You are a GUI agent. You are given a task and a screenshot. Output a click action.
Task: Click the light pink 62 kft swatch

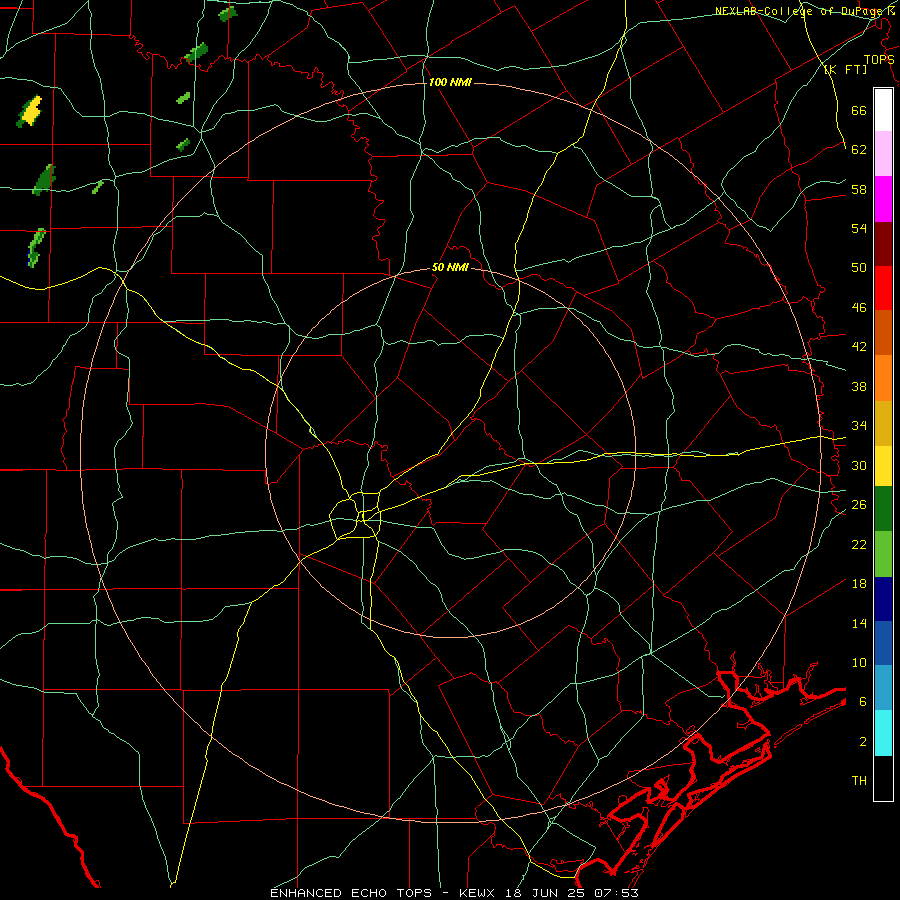tap(883, 154)
